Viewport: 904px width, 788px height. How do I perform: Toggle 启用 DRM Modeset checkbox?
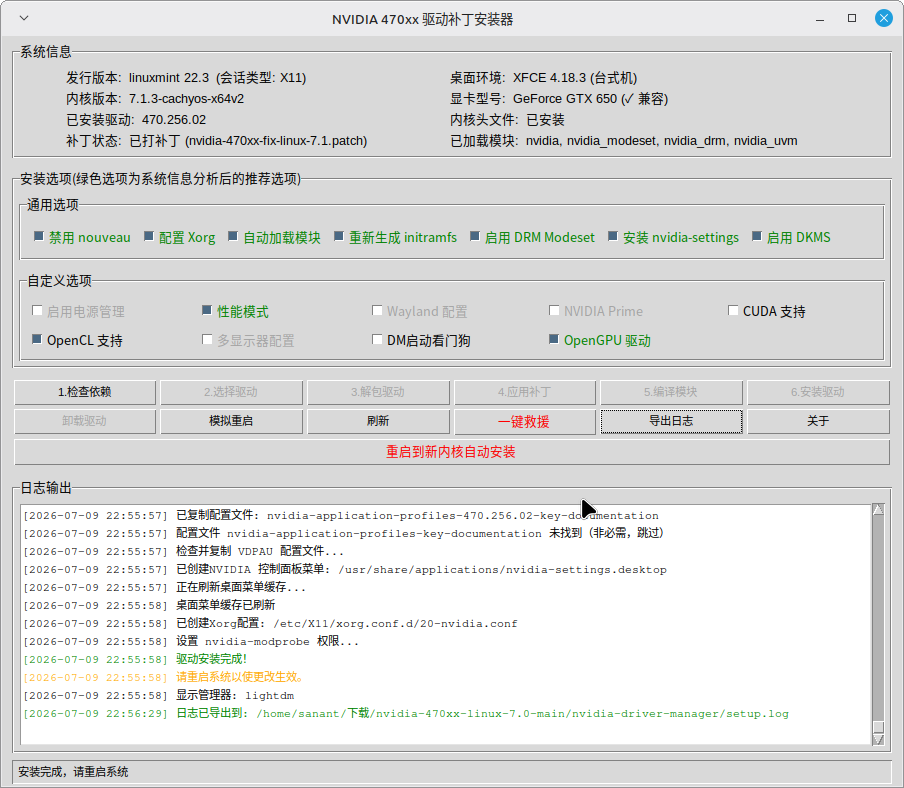[x=474, y=236]
